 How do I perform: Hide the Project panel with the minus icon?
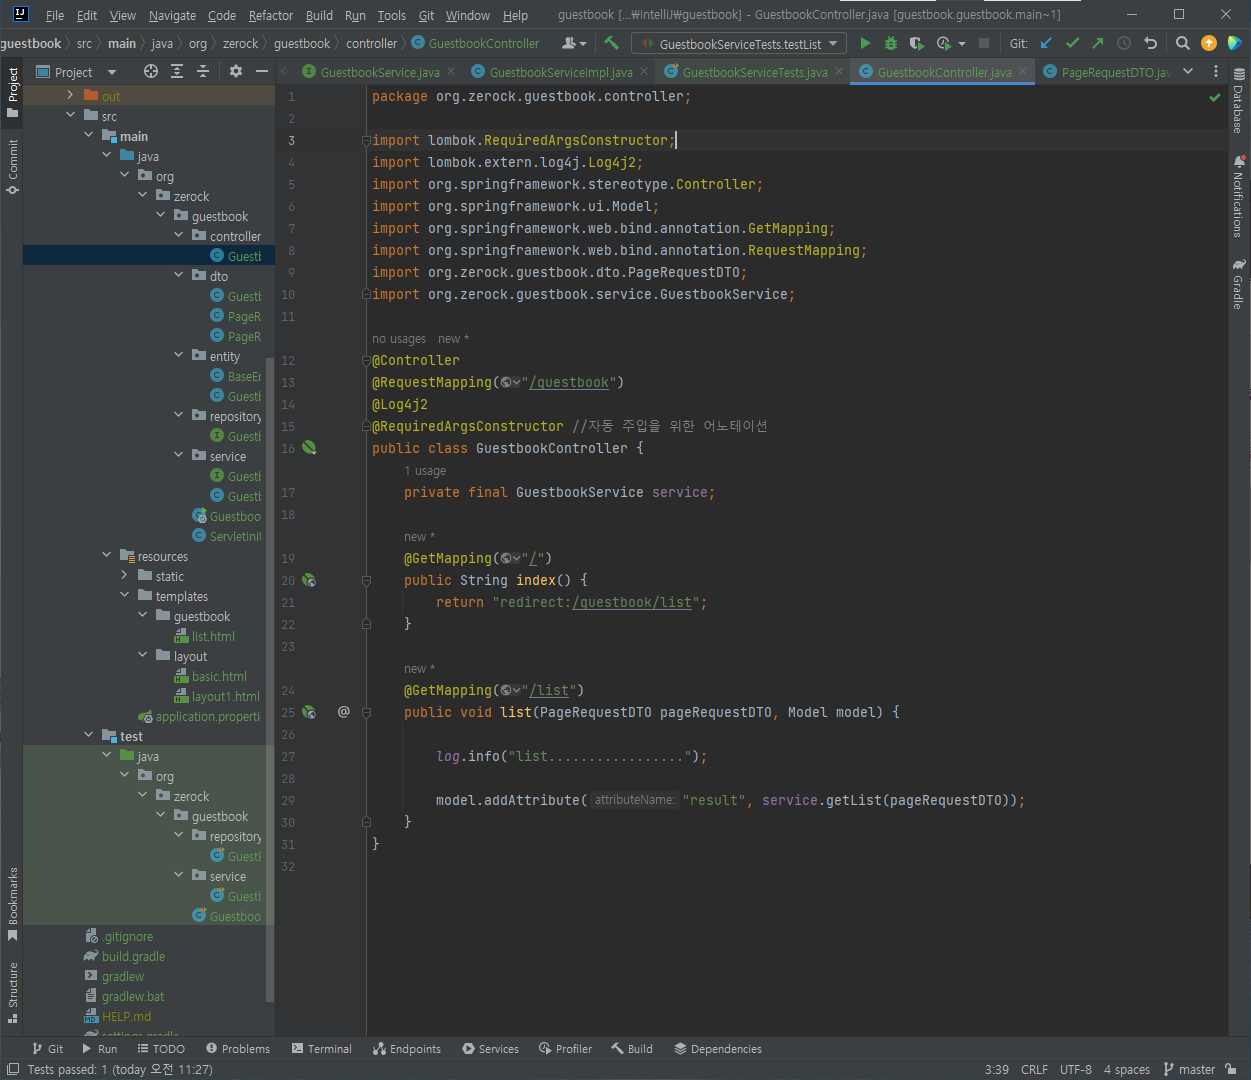(x=262, y=71)
